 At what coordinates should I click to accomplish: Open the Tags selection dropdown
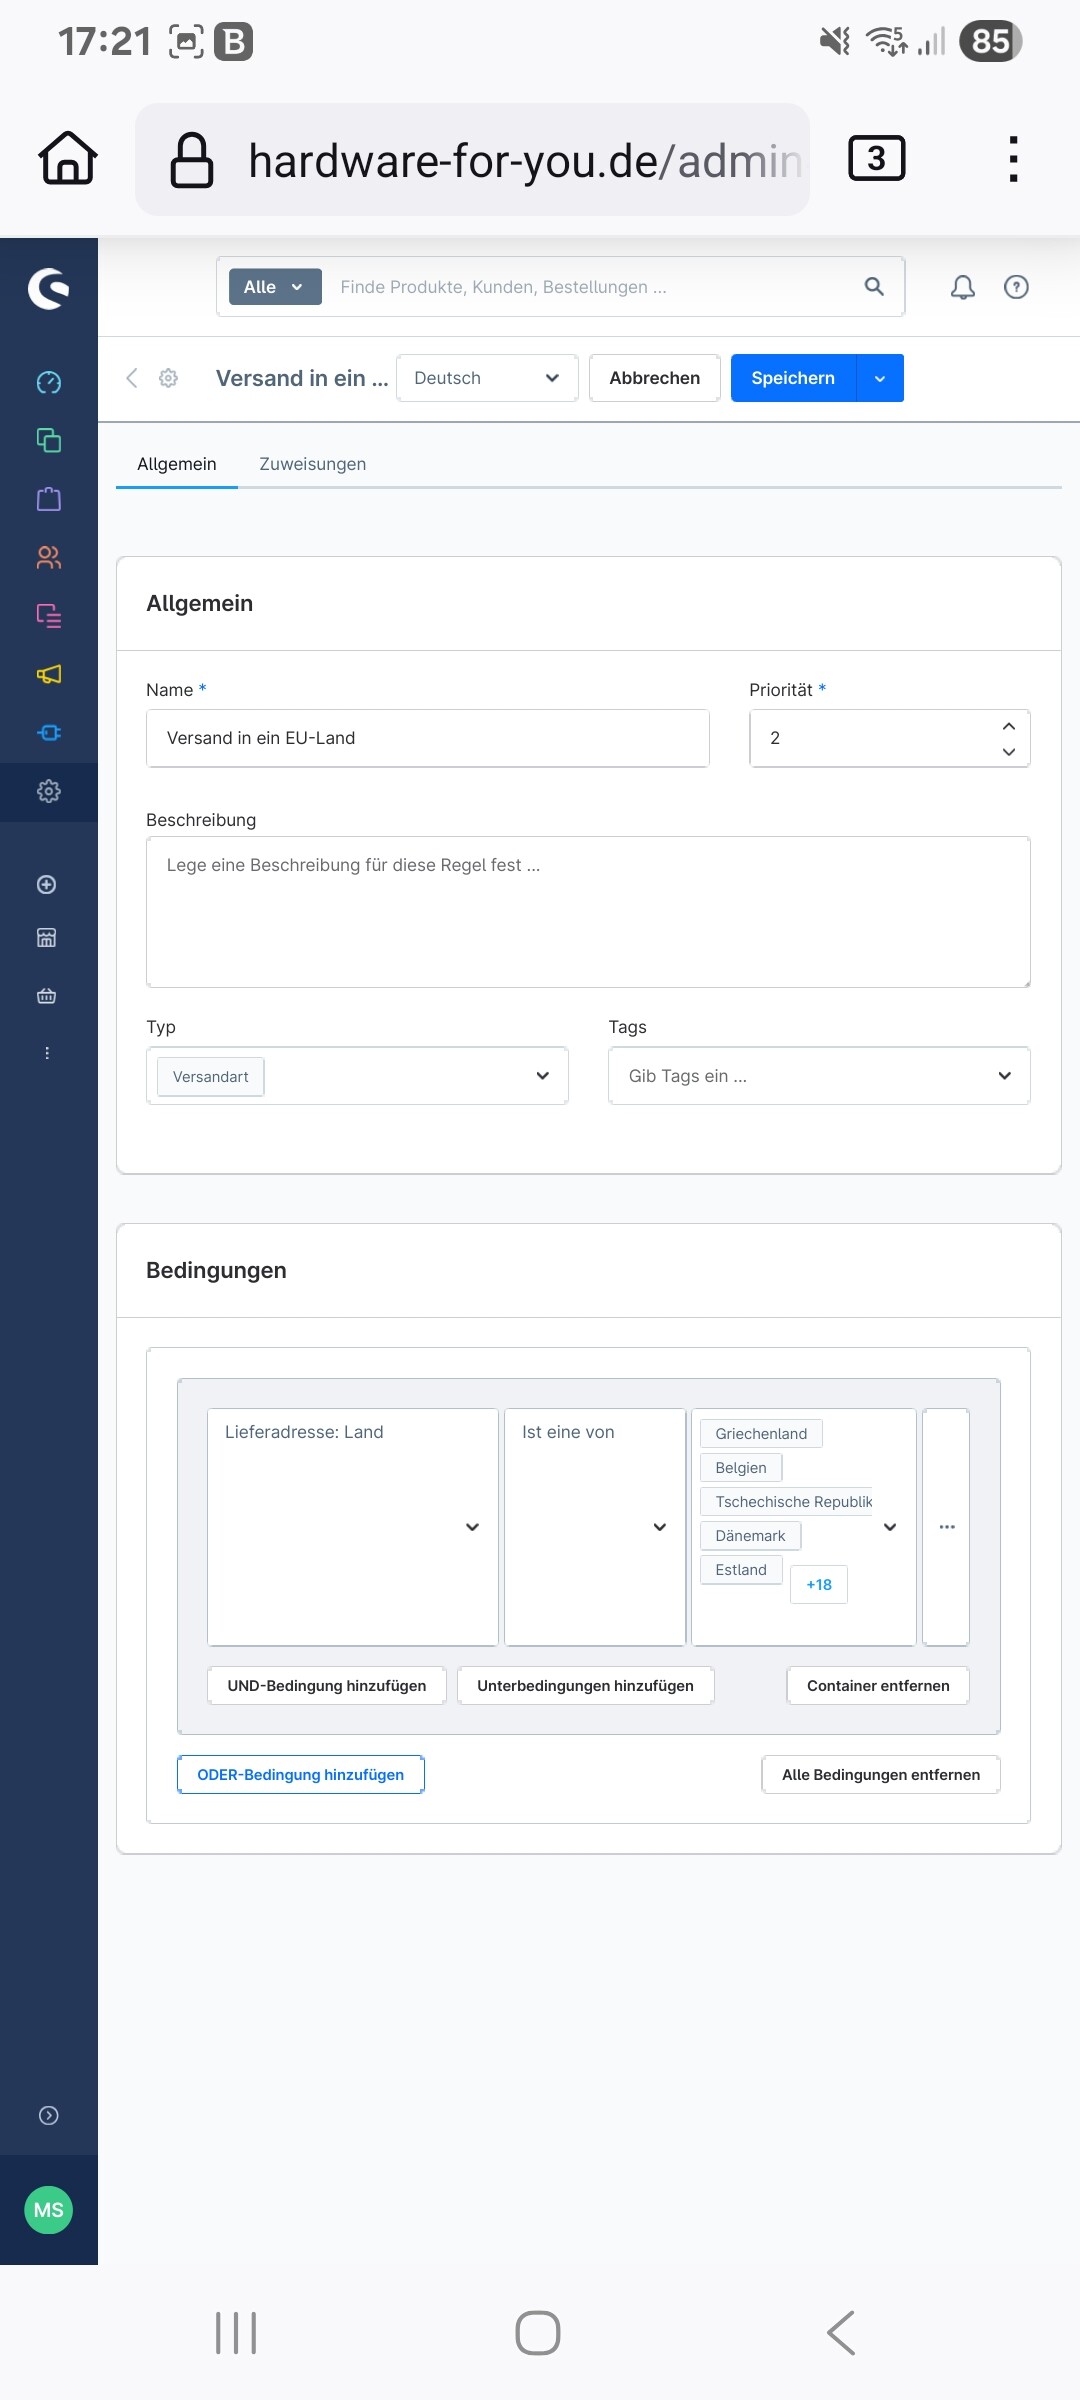coord(819,1076)
